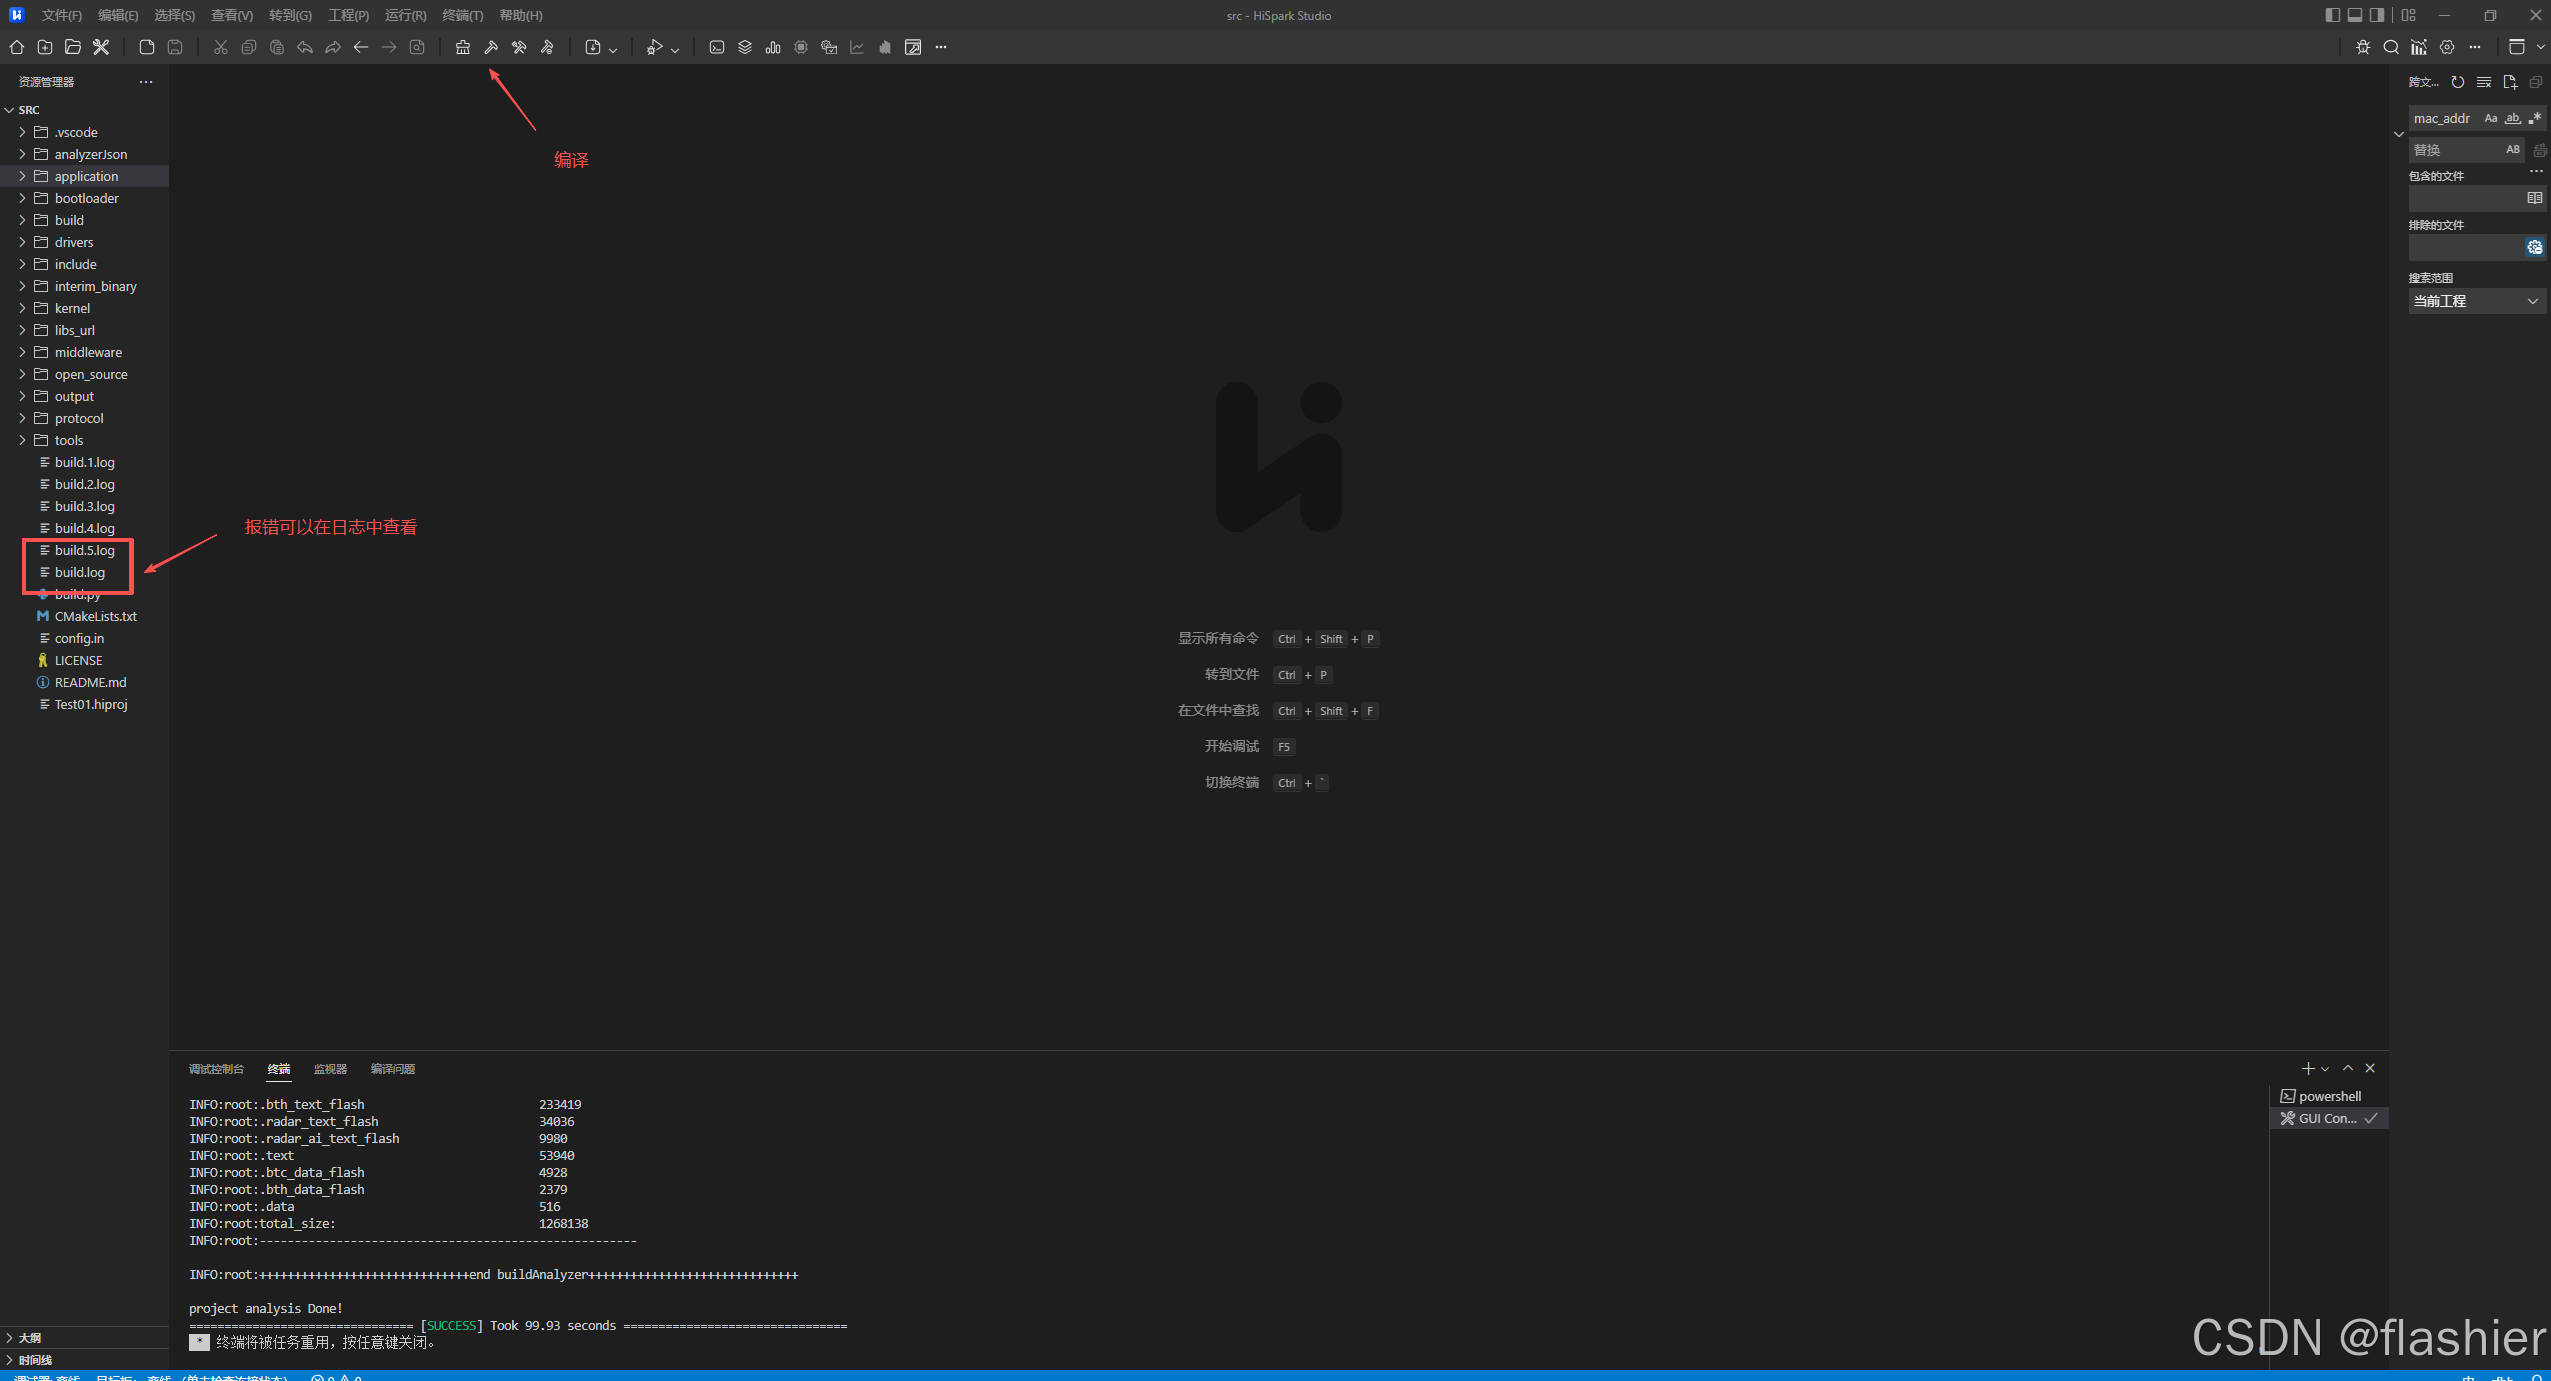Image resolution: width=2551 pixels, height=1381 pixels.
Task: Switch to the 编译问题 tab
Action: 392,1069
